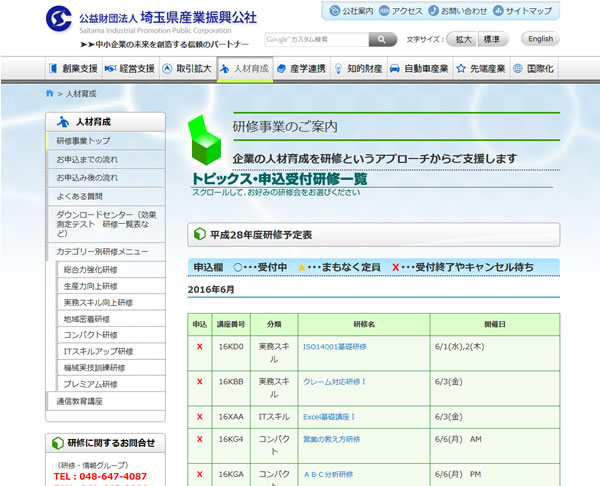Open the 自動車産業 navigation menu label

[x=426, y=69]
